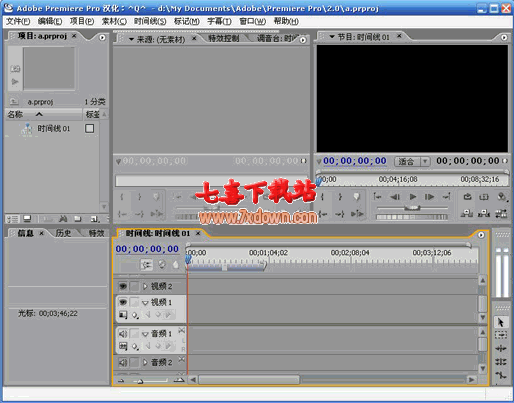This screenshot has width=514, height=403.
Task: Switch to the 特效 tab
Action: (x=96, y=233)
